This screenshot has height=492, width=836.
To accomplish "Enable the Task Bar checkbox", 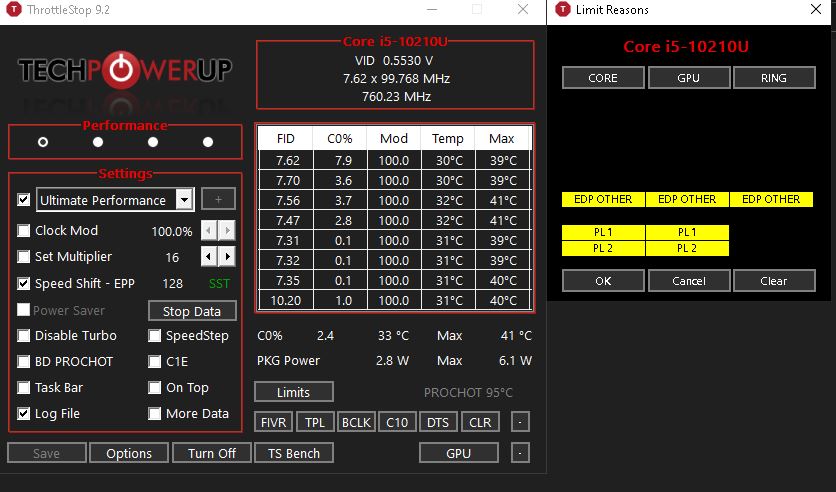I will [23, 387].
